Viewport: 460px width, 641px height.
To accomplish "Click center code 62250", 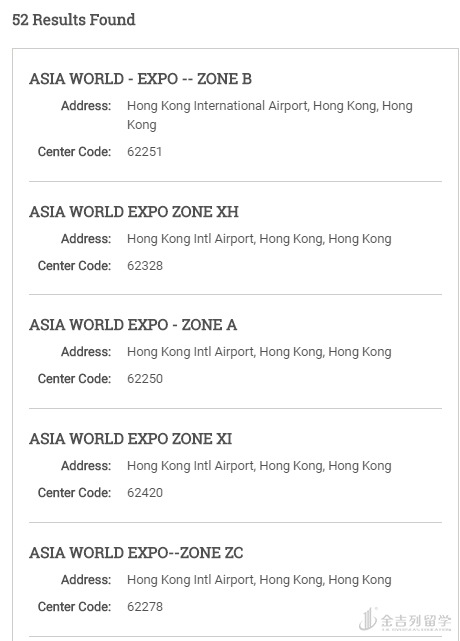I will click(145, 379).
